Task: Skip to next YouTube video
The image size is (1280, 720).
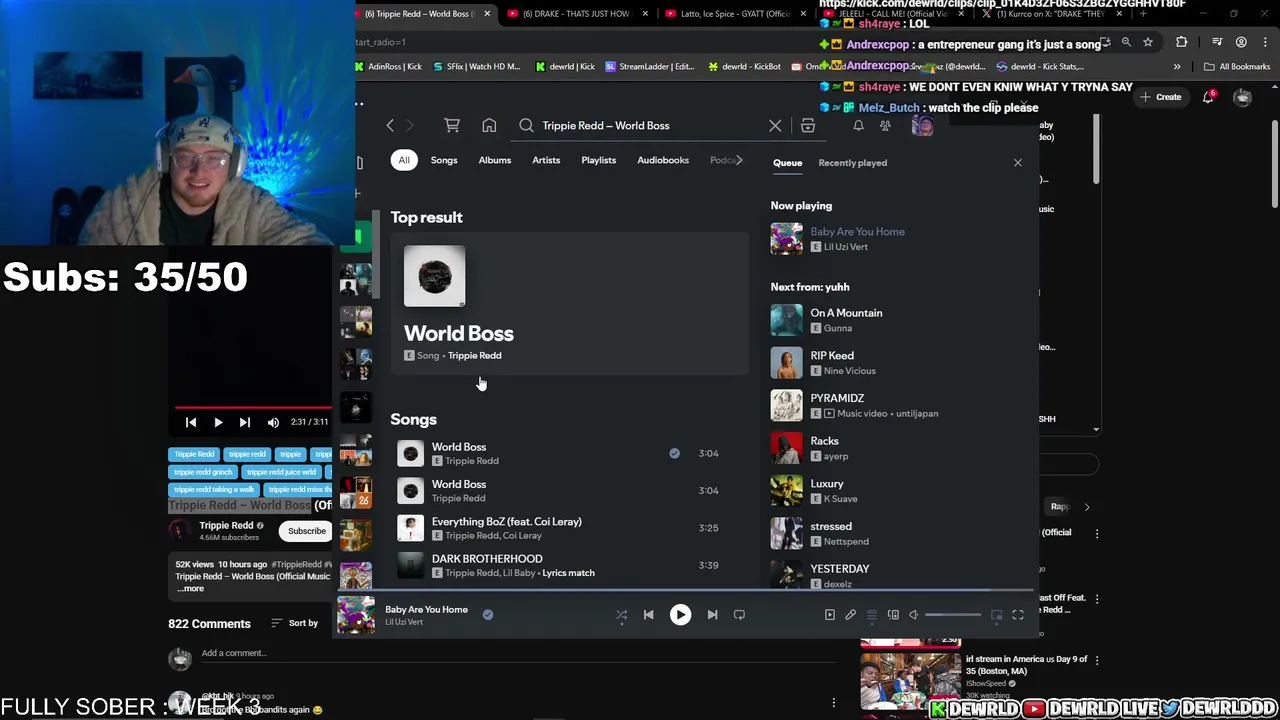Action: click(244, 423)
